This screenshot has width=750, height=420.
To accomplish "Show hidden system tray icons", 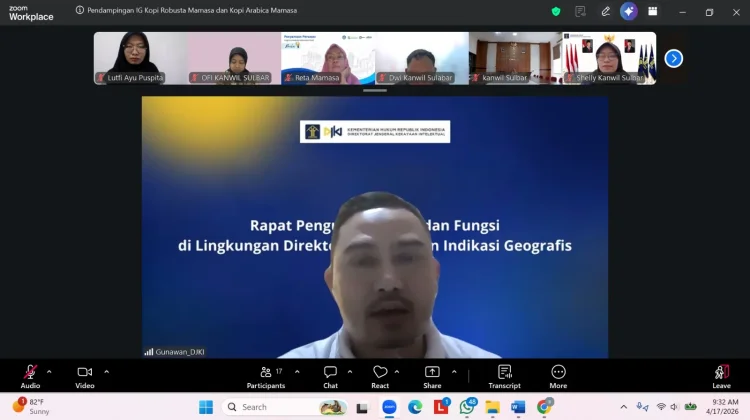I will pos(624,407).
